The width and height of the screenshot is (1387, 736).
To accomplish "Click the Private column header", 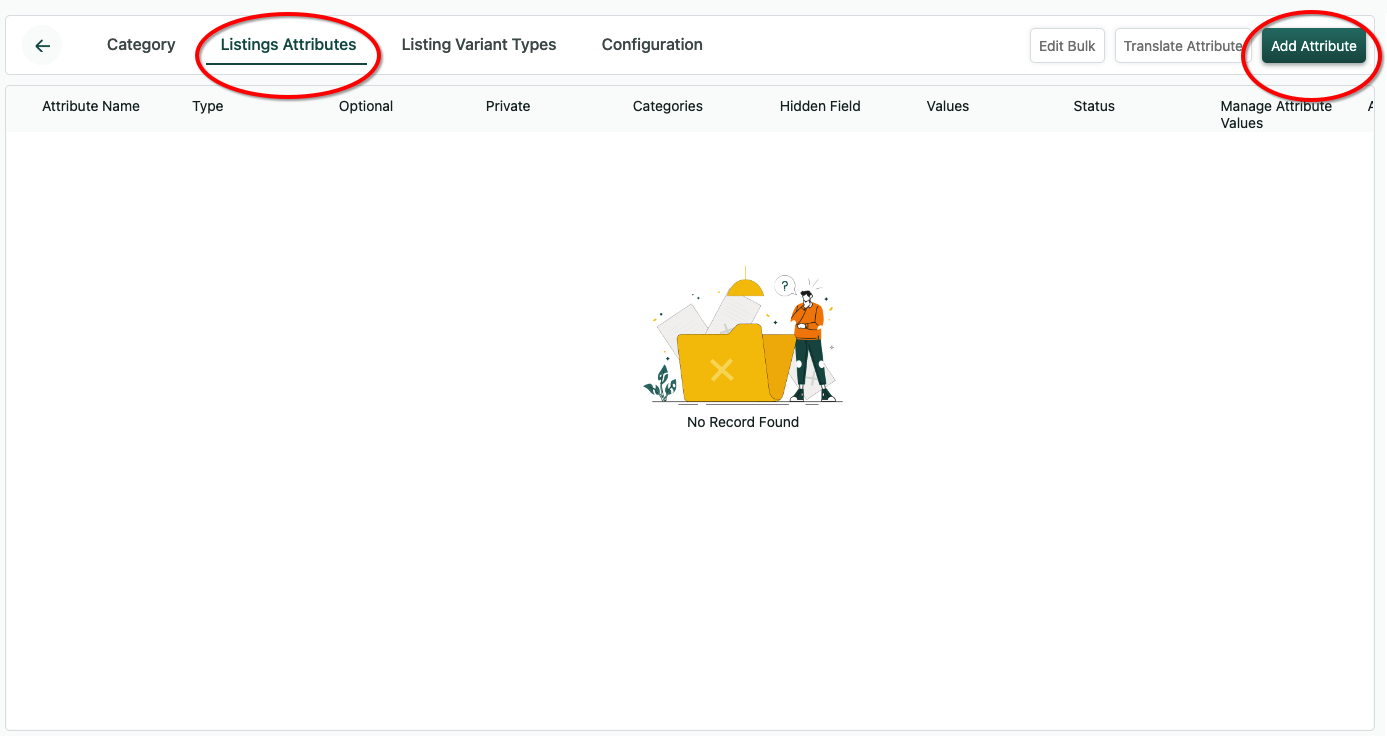I will pyautogui.click(x=508, y=106).
